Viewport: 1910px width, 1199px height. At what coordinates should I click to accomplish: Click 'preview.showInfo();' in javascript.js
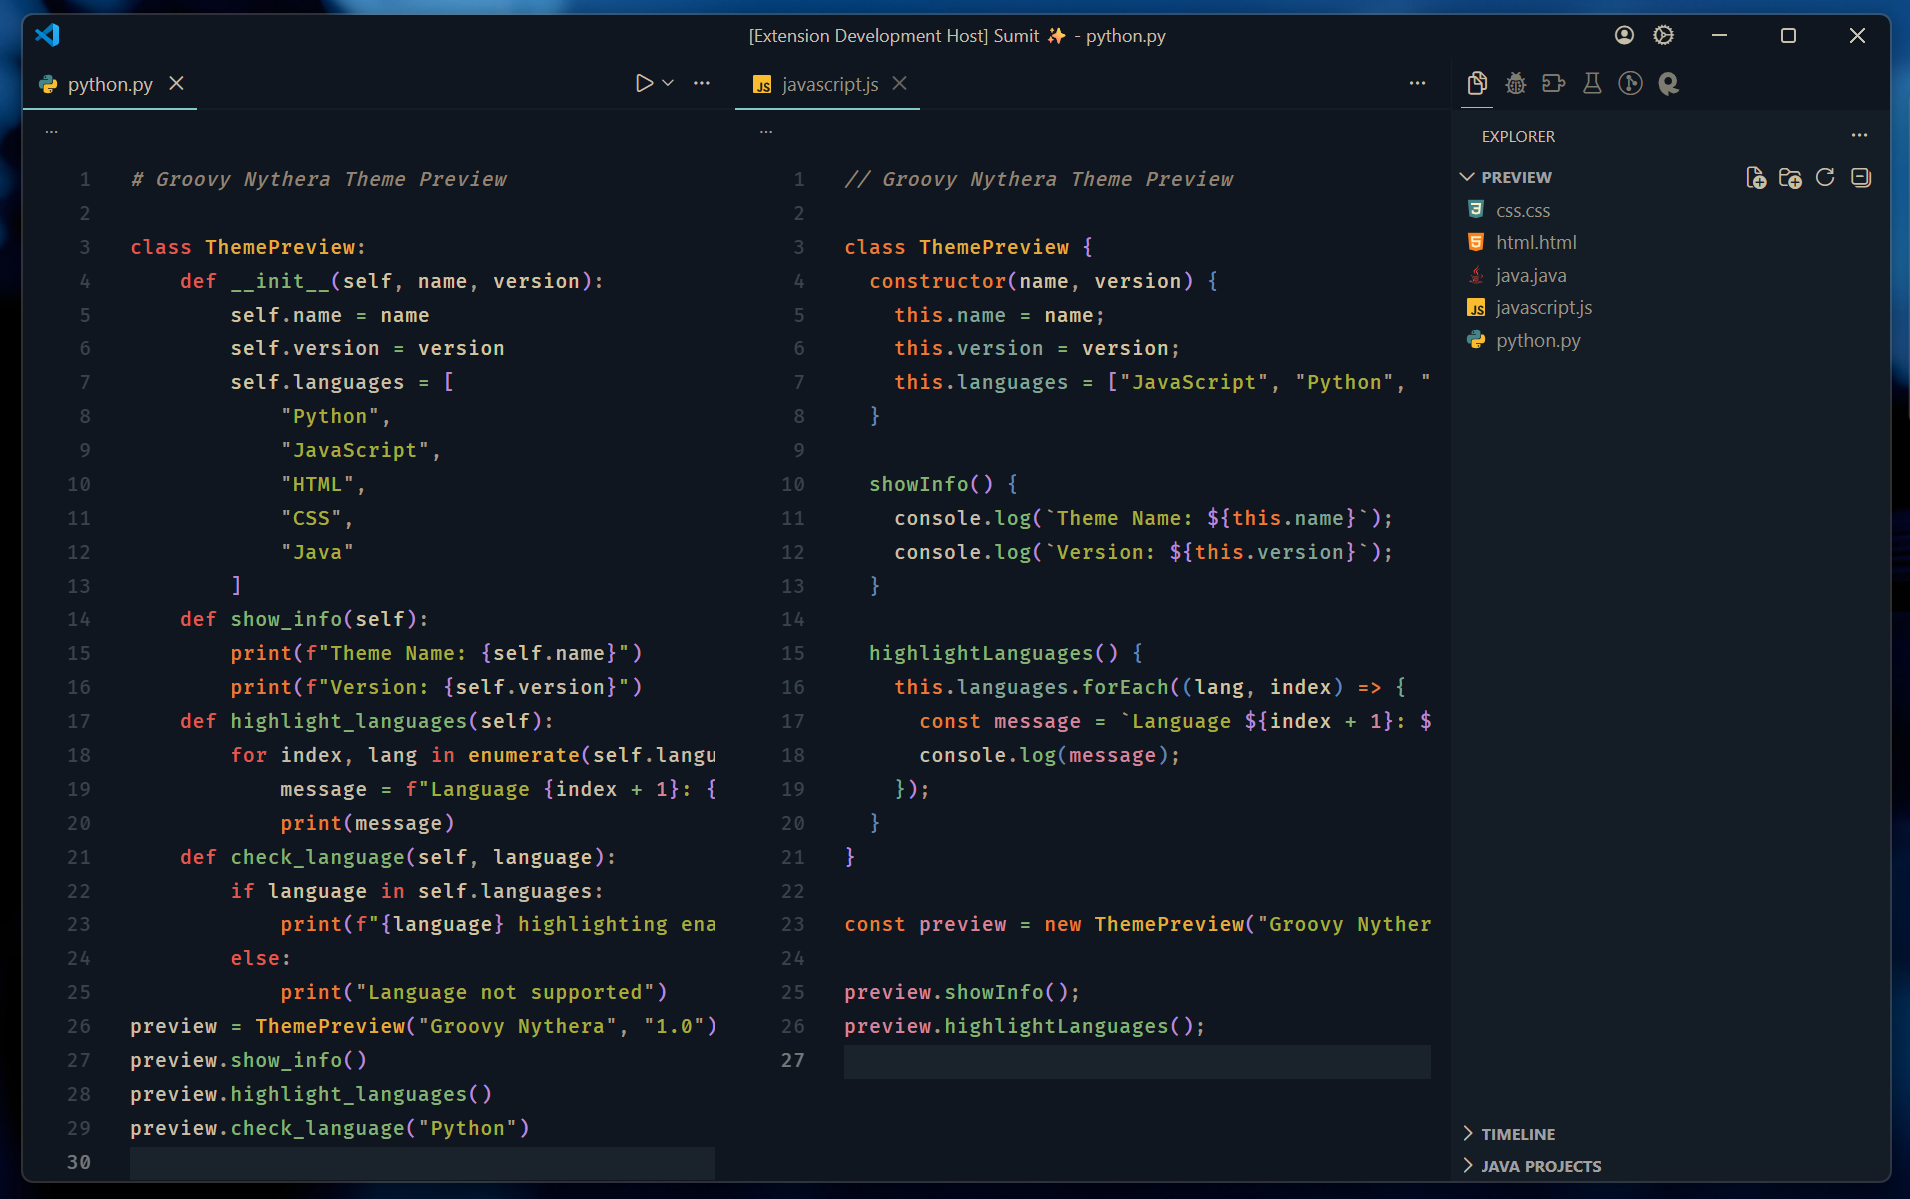(x=962, y=993)
